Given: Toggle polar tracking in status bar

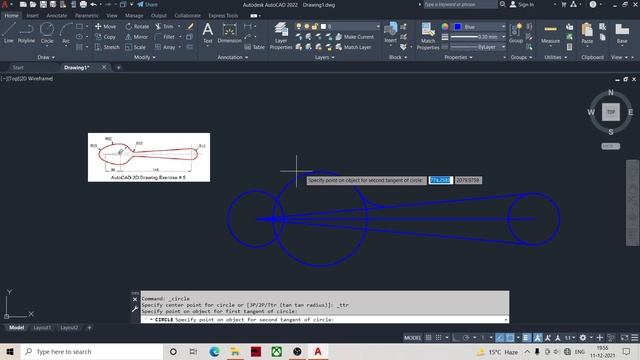Looking at the screenshot, I should 466,338.
